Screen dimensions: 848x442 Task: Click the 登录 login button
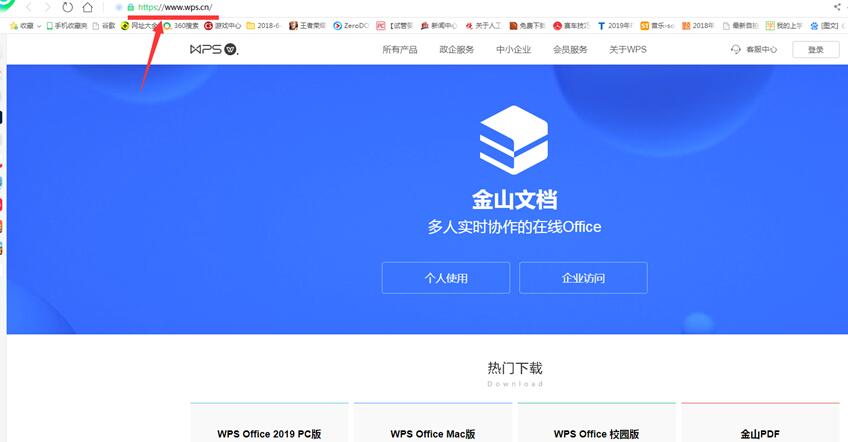coord(816,49)
